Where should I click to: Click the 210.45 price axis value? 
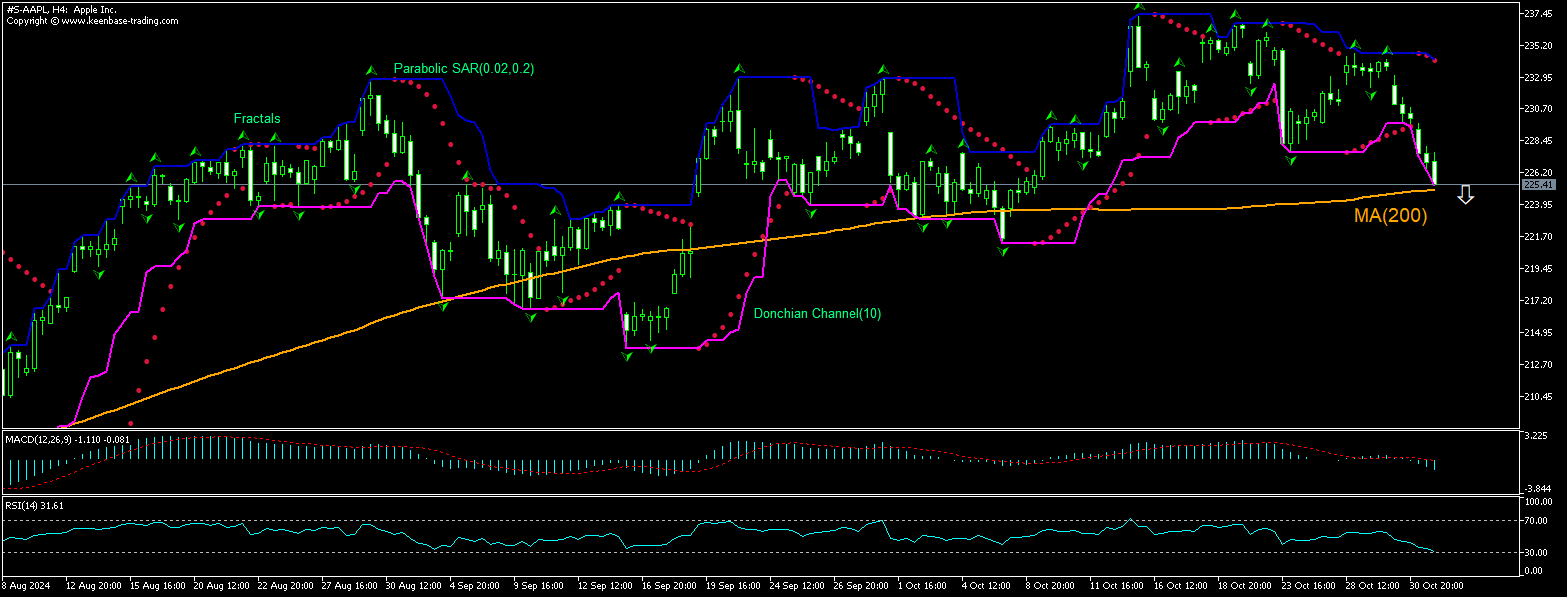[x=1538, y=397]
